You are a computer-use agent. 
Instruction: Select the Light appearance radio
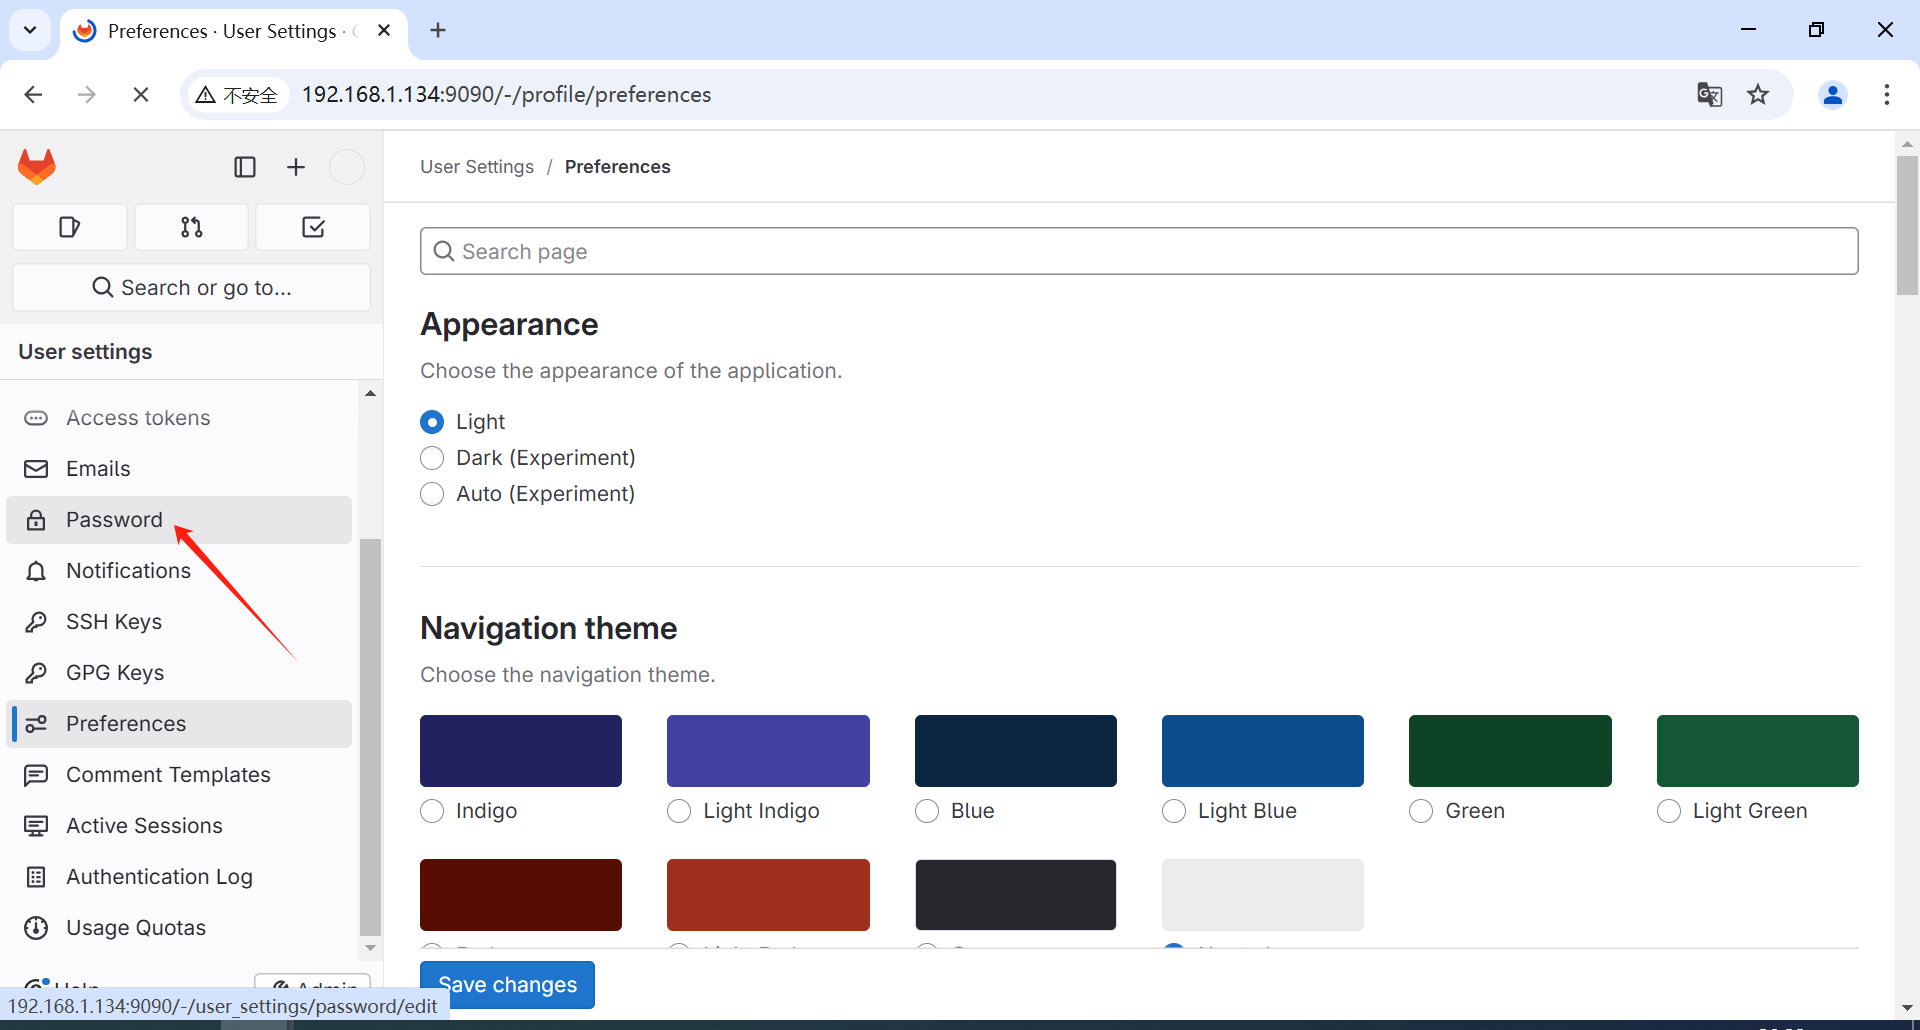click(432, 422)
